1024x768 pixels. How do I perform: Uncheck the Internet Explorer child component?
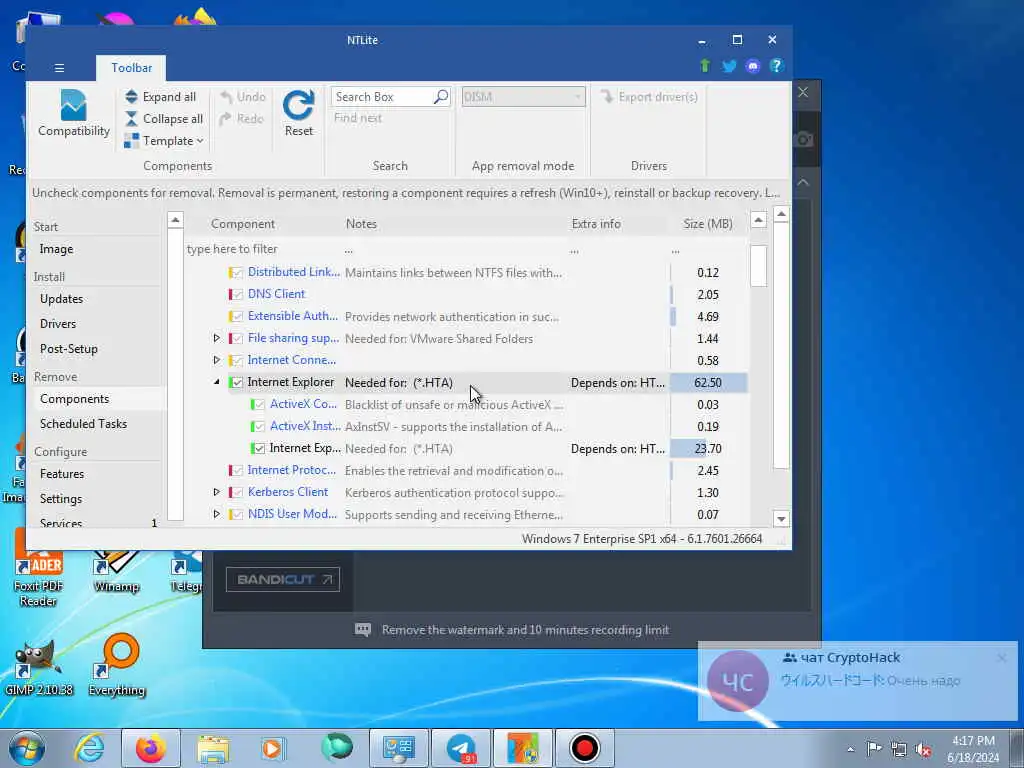[x=259, y=449]
